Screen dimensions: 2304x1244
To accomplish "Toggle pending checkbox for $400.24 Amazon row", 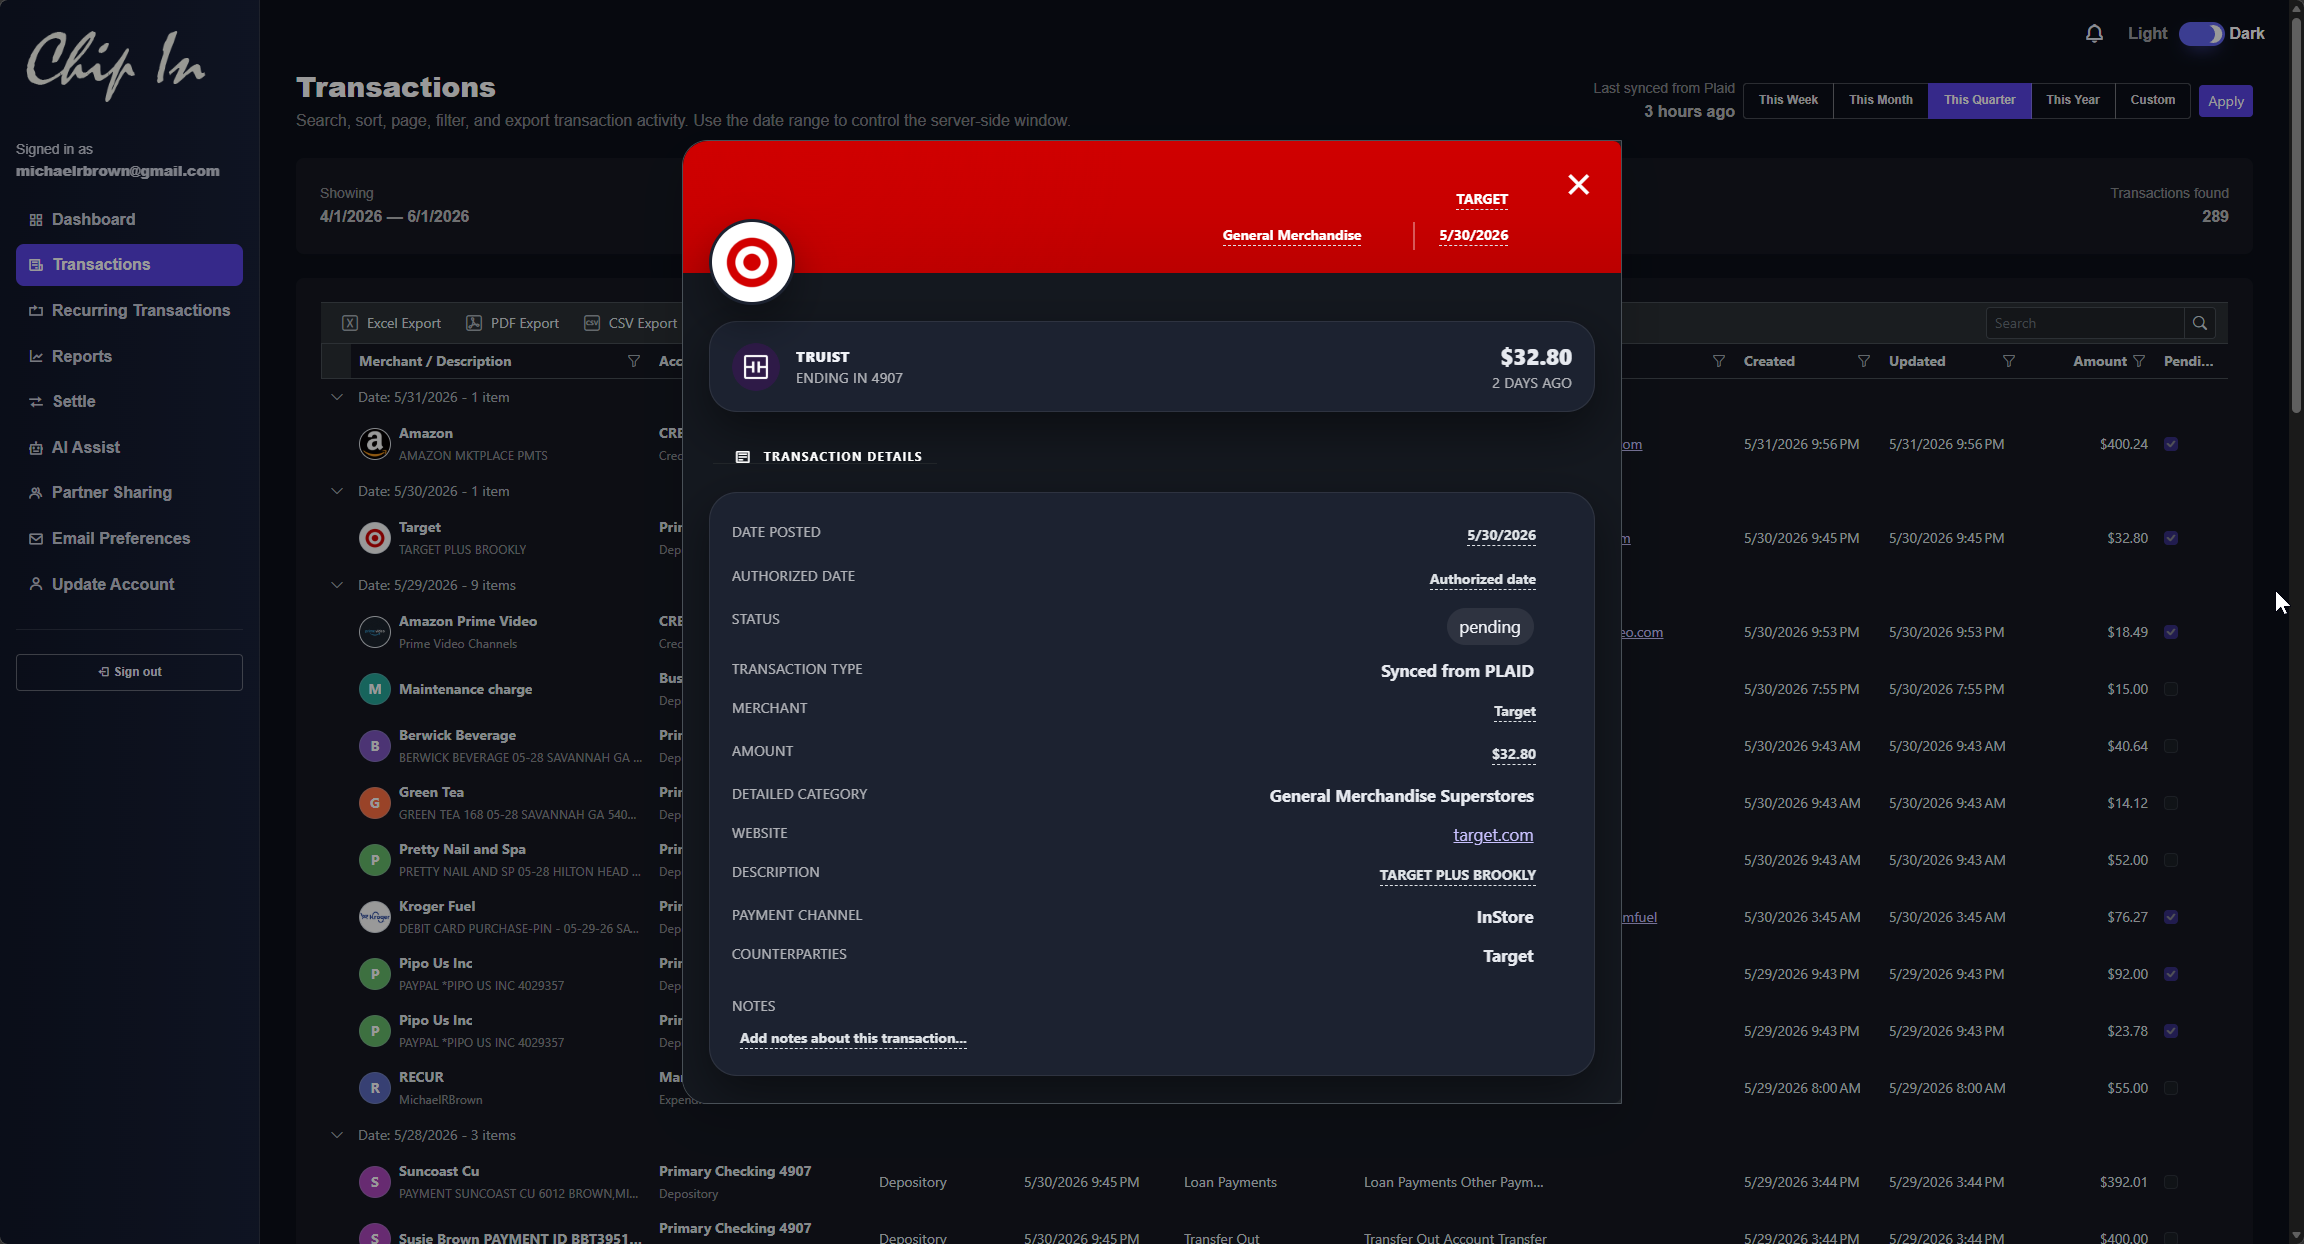I will [2171, 444].
